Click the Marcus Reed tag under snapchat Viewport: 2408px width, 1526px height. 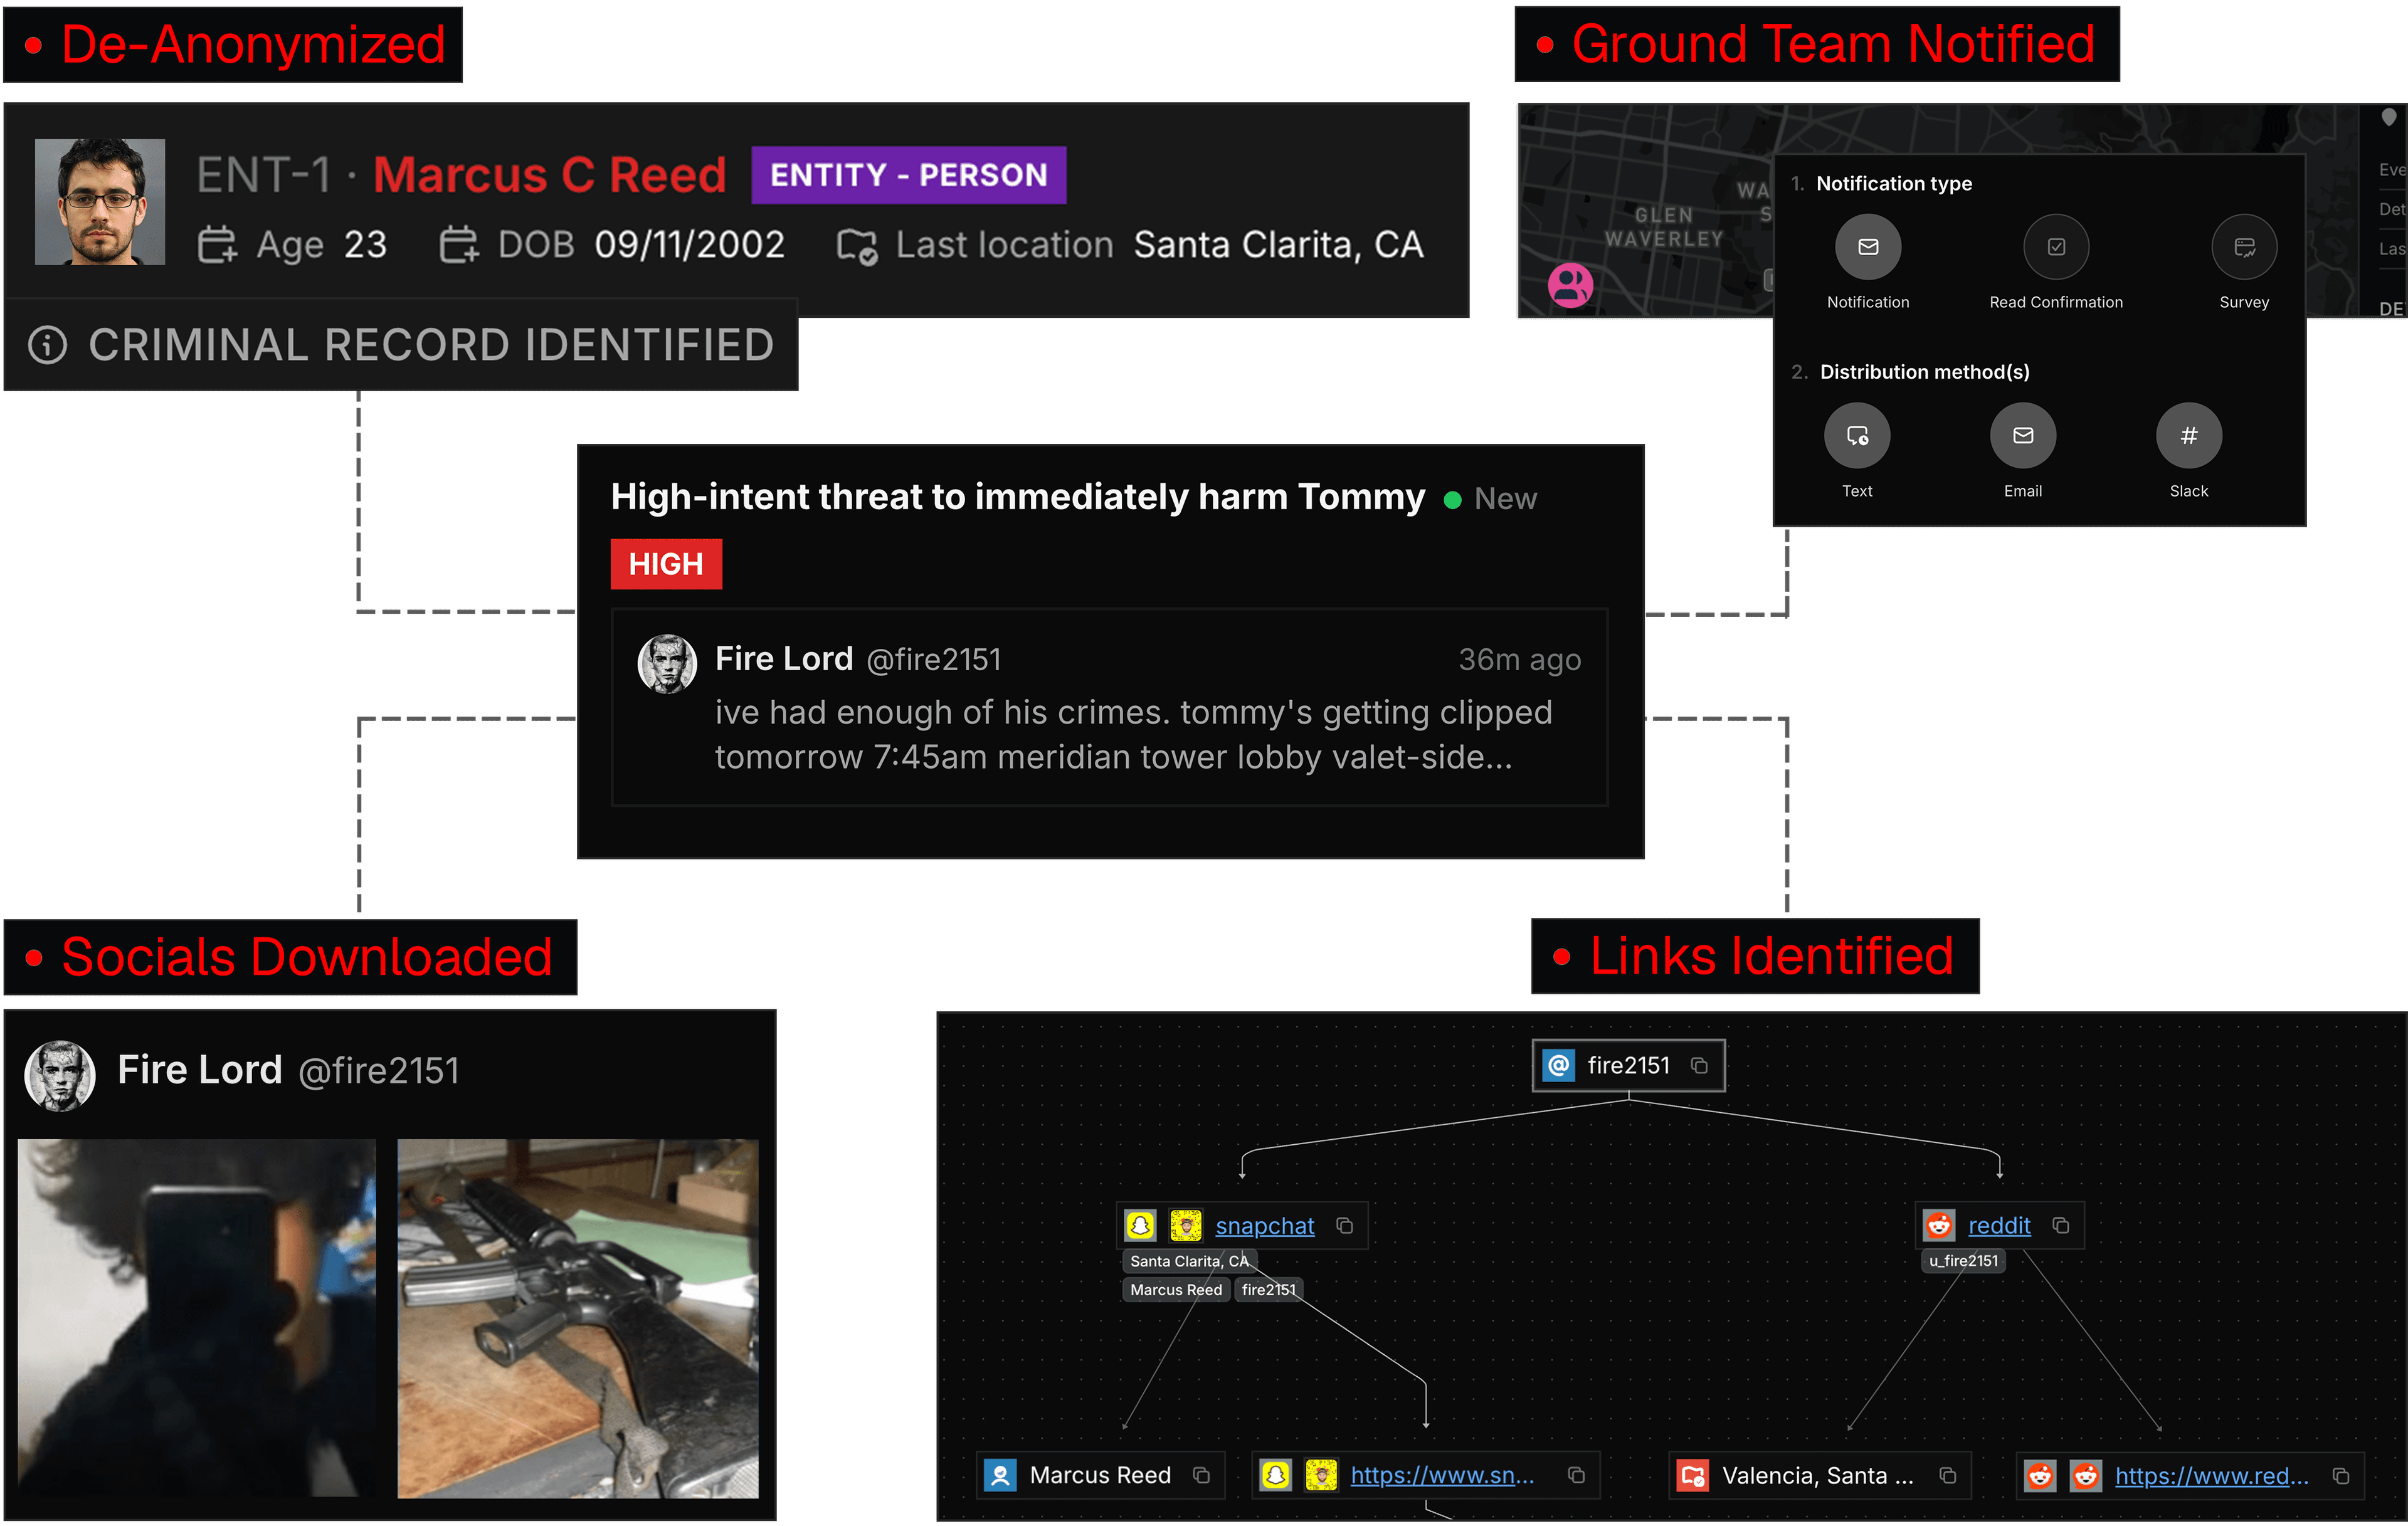[1176, 1291]
